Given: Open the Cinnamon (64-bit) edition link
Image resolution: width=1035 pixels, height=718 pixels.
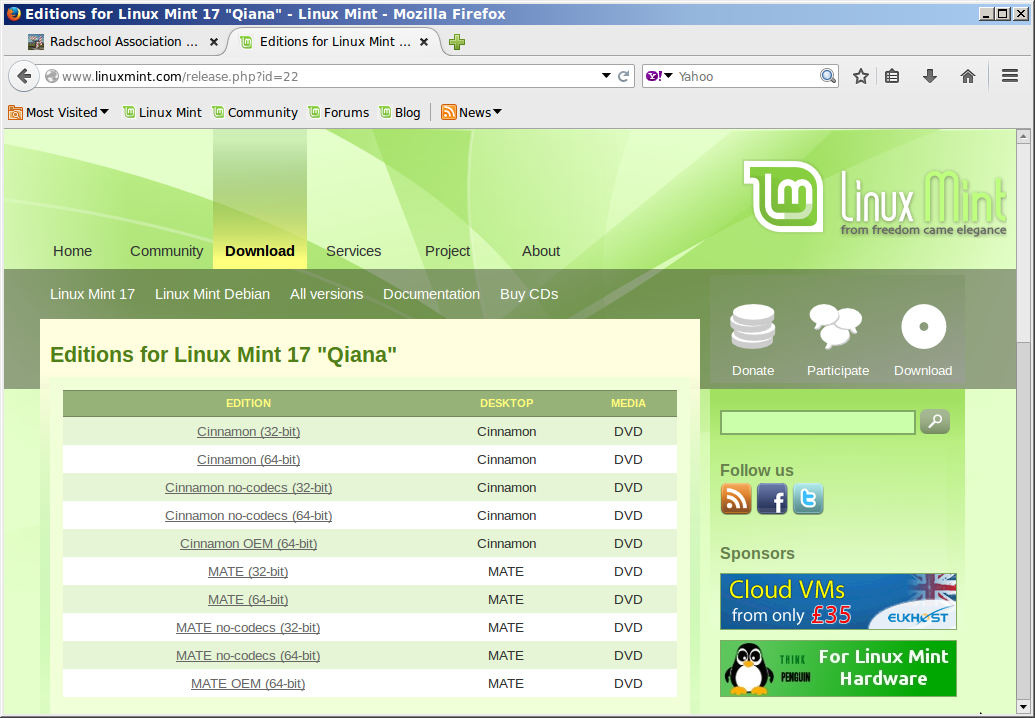Looking at the screenshot, I should 248,460.
